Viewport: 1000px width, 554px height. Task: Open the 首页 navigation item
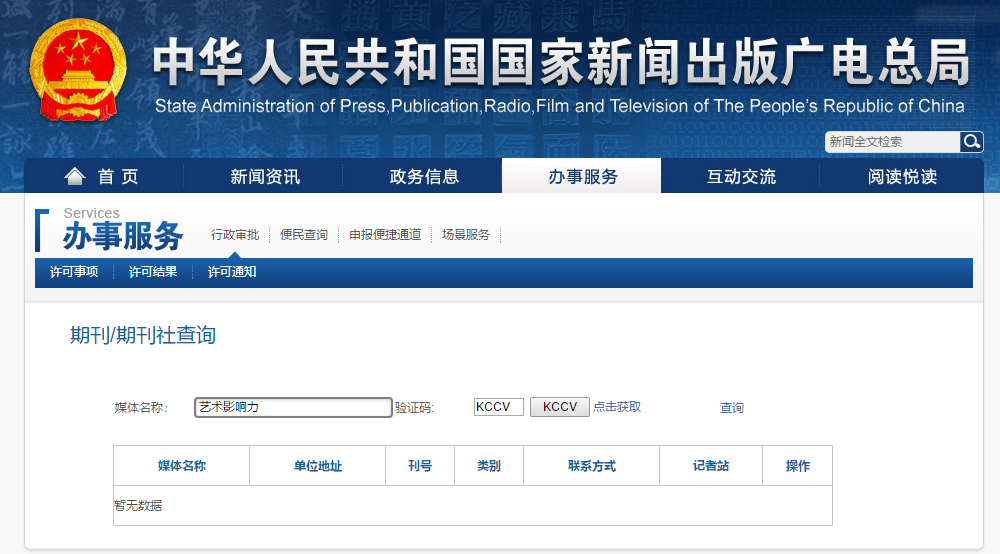(x=103, y=176)
